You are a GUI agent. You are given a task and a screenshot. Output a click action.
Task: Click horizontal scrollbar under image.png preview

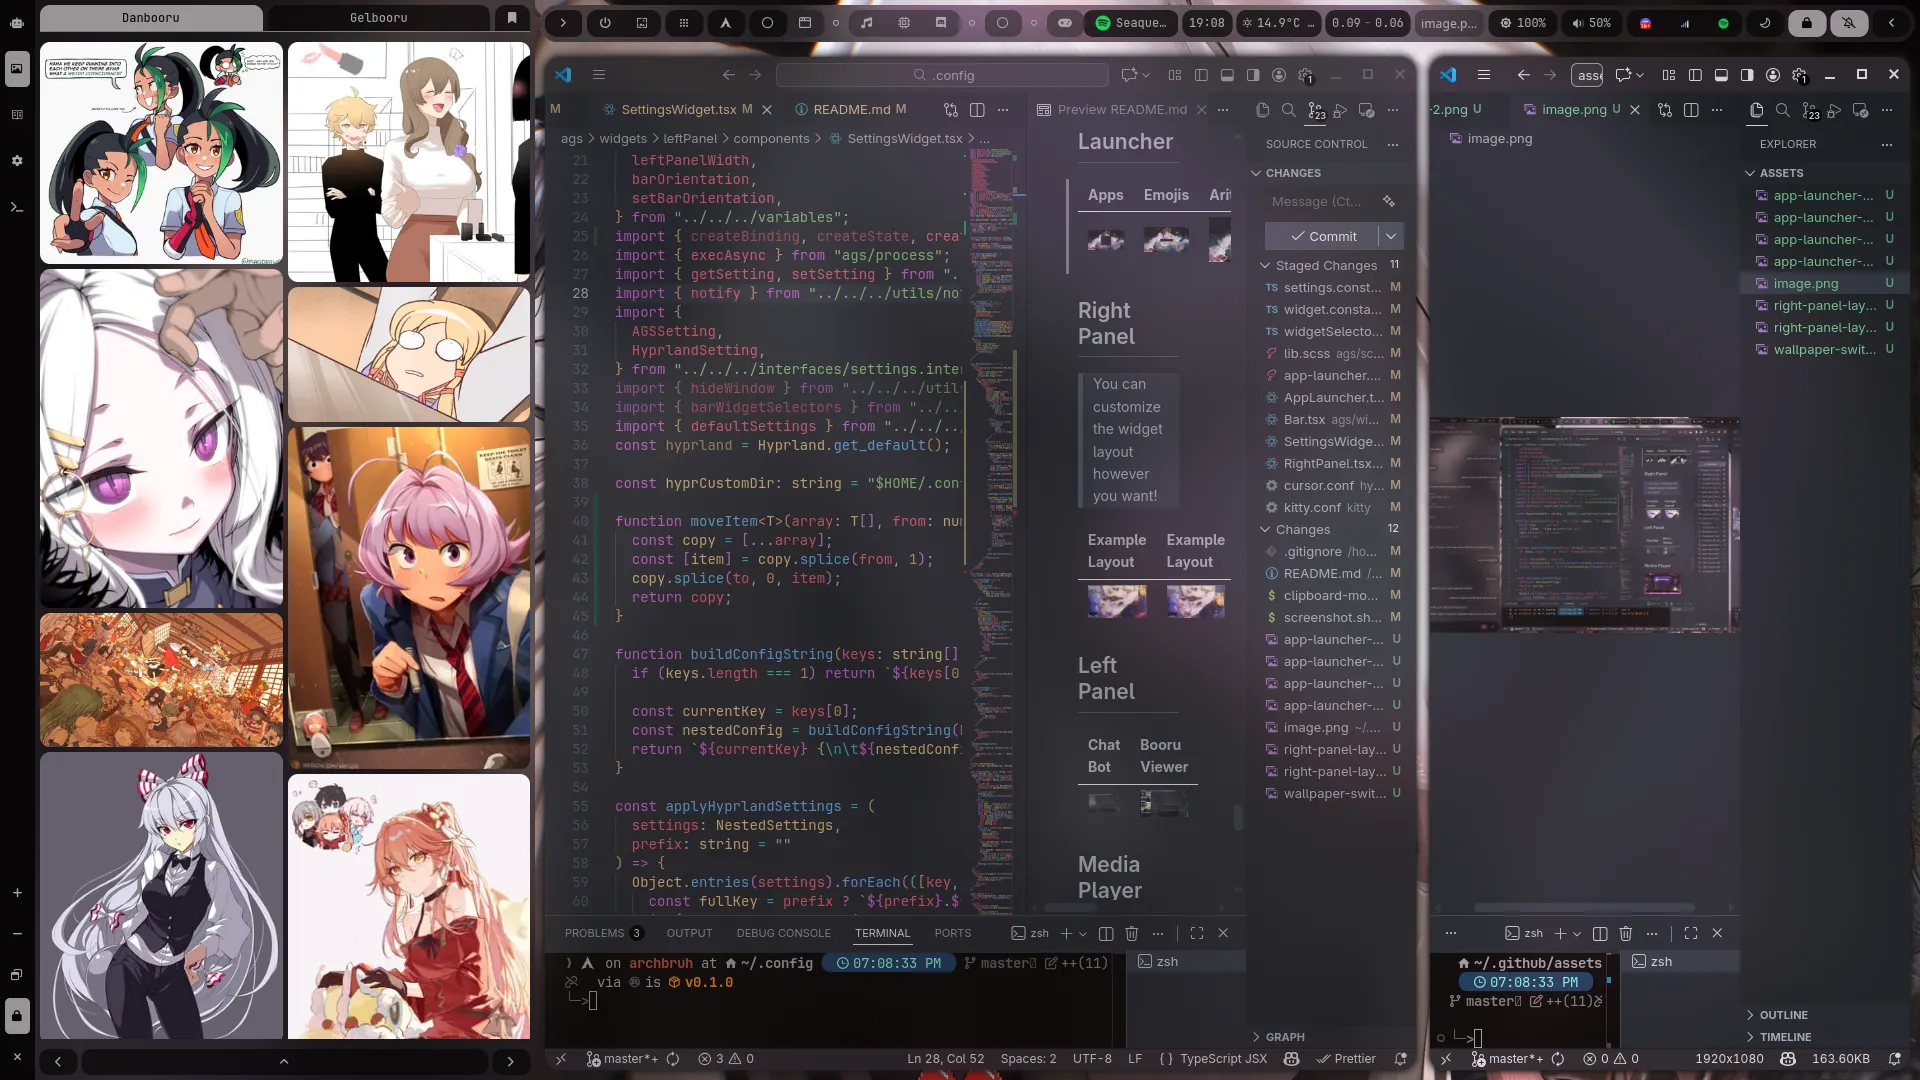point(1585,908)
